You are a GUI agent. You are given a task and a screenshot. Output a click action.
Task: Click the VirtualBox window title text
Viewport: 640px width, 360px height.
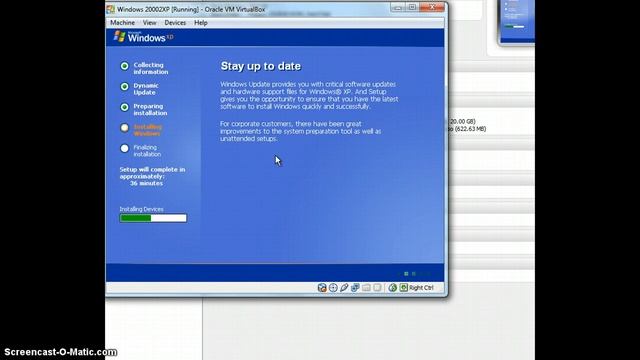[x=191, y=9]
